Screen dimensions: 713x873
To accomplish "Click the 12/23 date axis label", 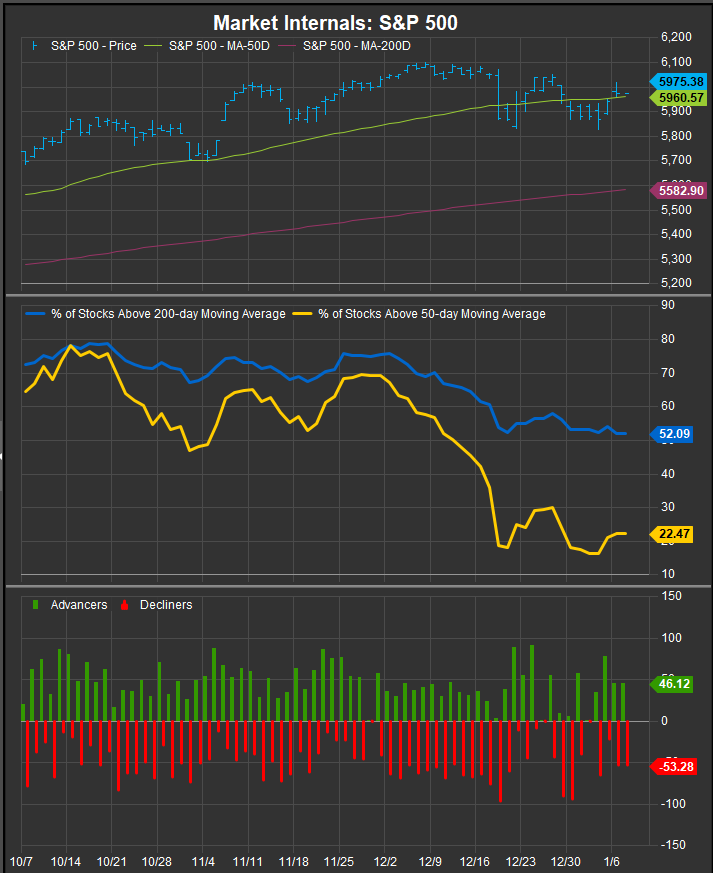I will click(520, 862).
